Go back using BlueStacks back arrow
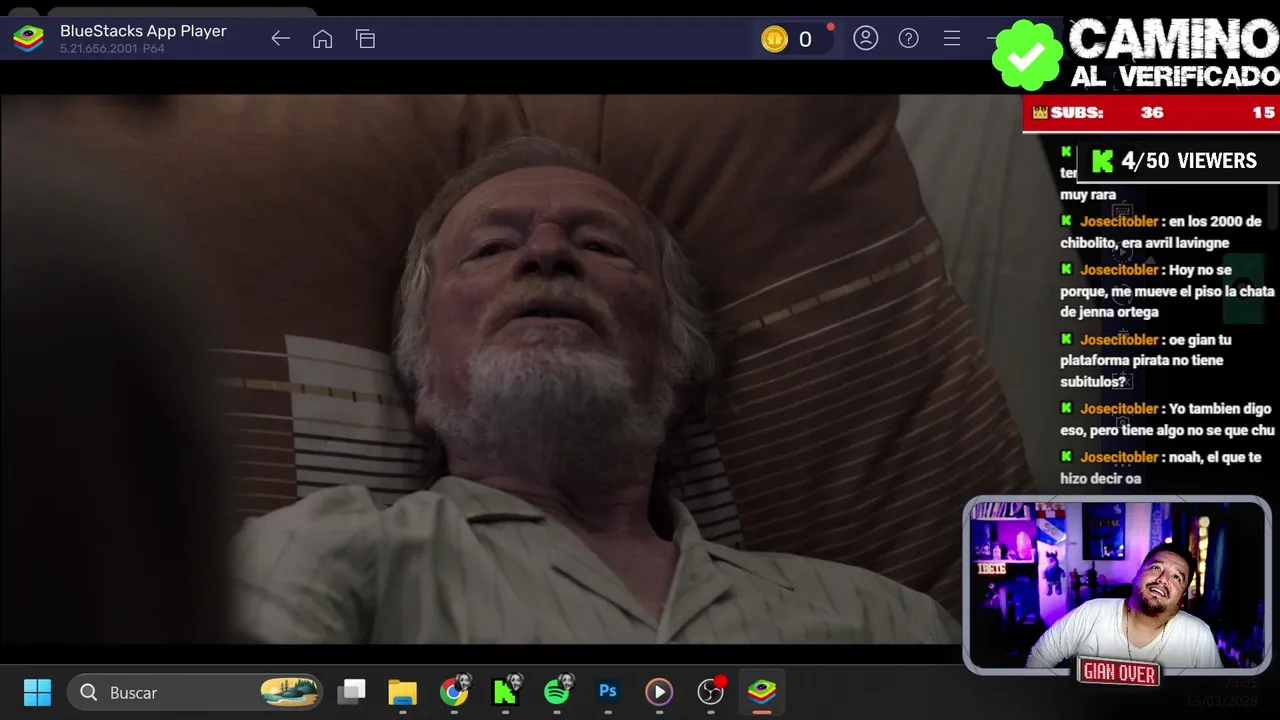 point(280,39)
